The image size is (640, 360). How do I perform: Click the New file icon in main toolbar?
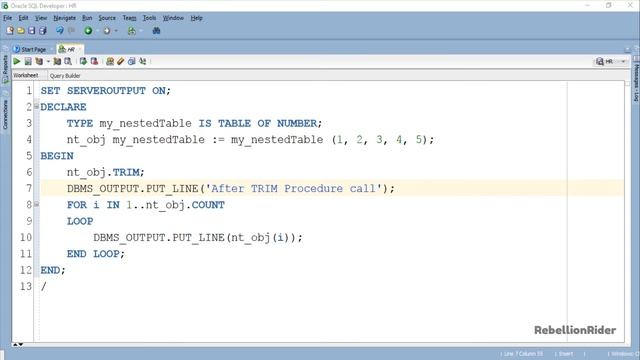[10, 31]
